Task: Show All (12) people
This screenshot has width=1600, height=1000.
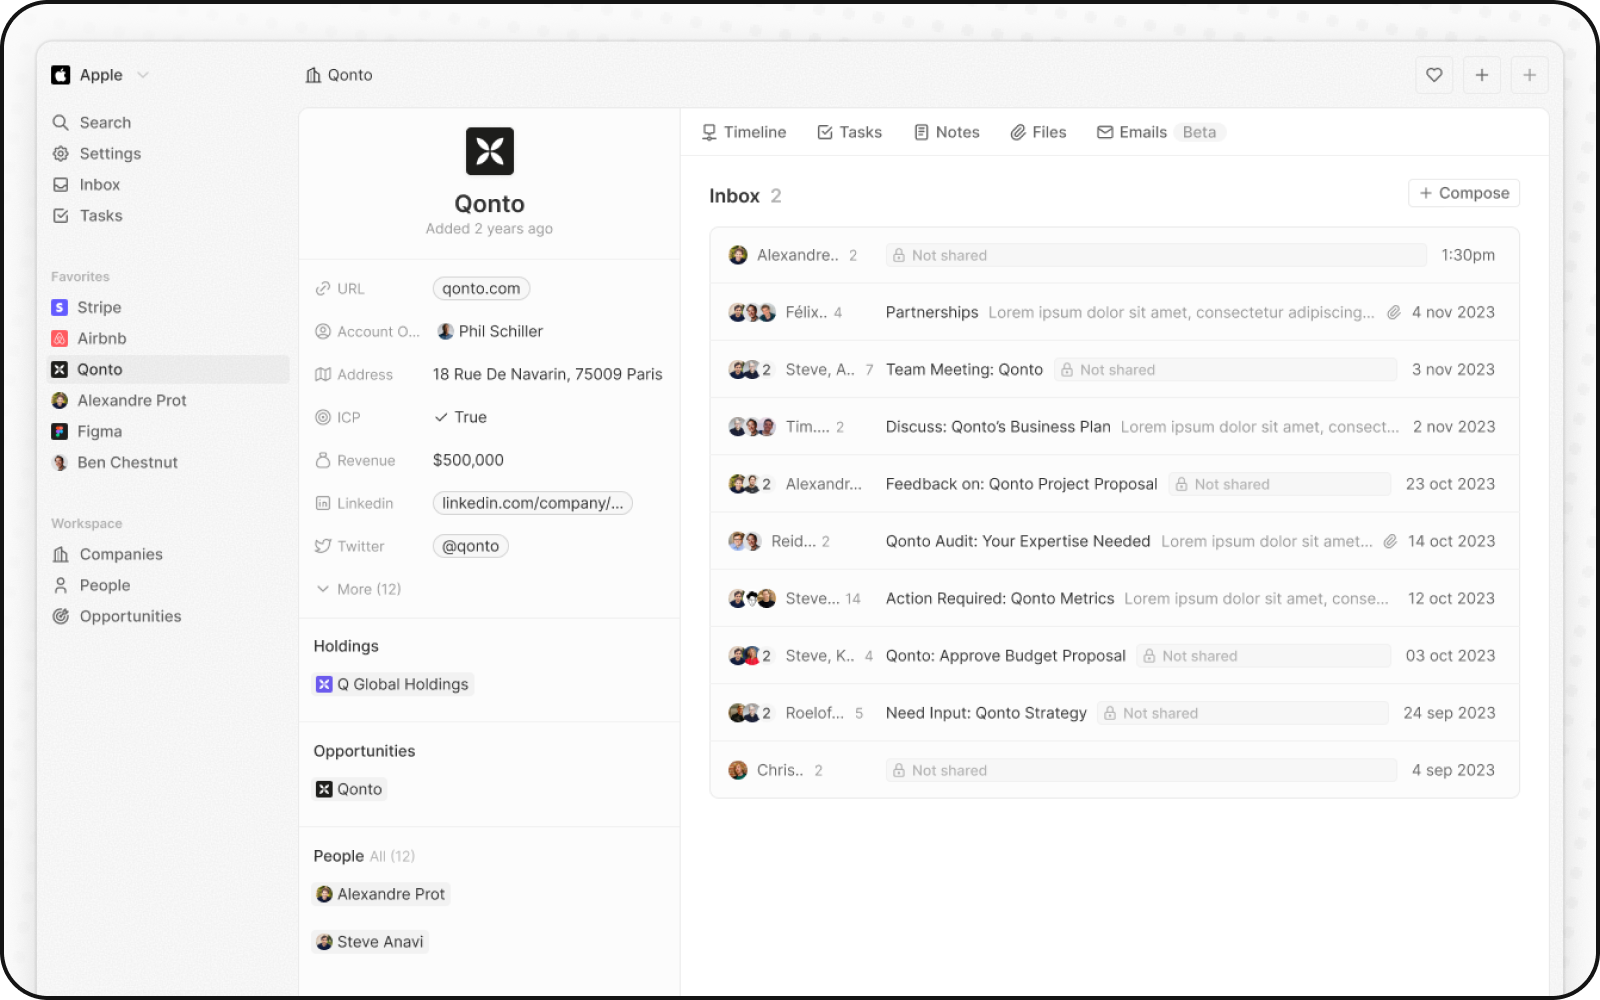Action: pos(392,857)
